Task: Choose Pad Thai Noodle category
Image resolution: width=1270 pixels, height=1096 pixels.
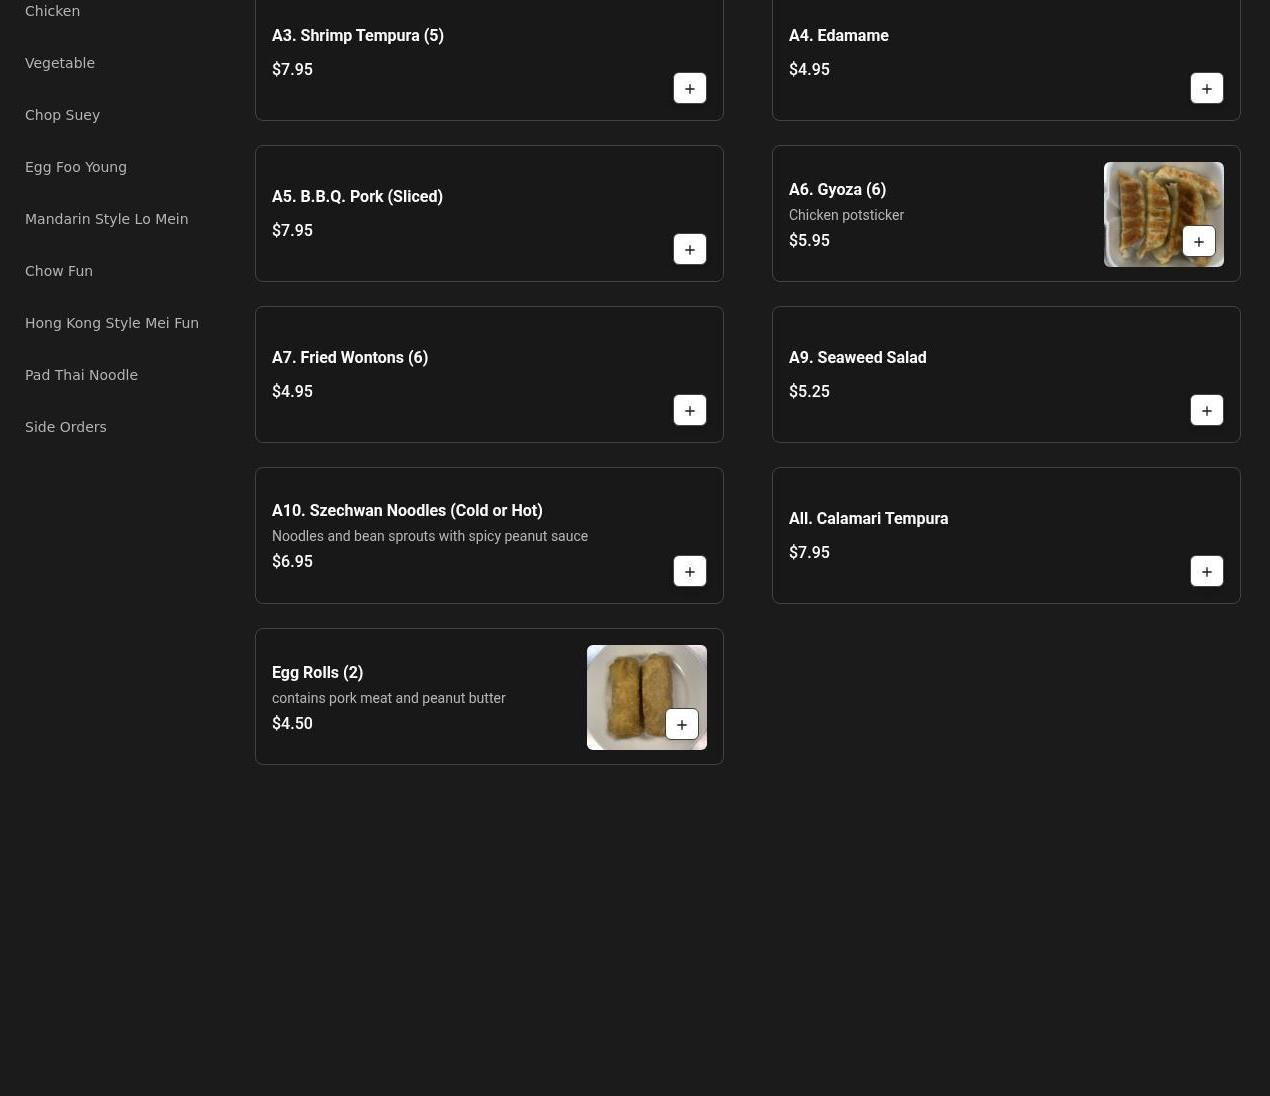Action: [x=81, y=375]
